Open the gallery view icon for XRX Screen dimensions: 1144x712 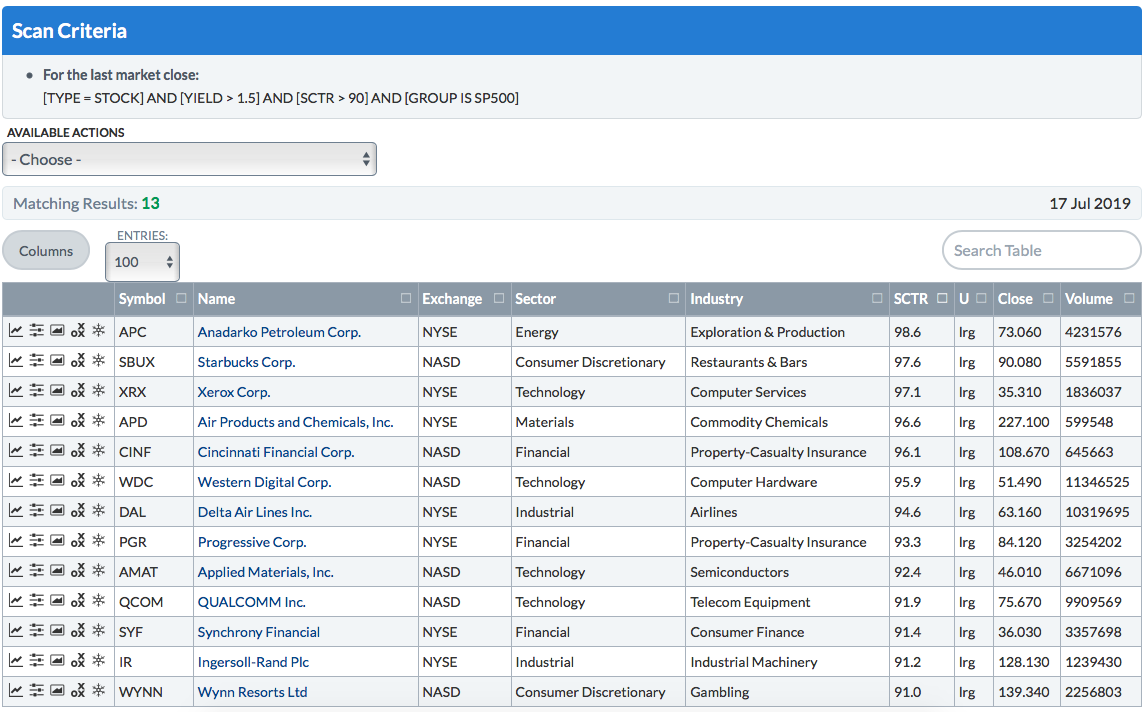point(57,392)
